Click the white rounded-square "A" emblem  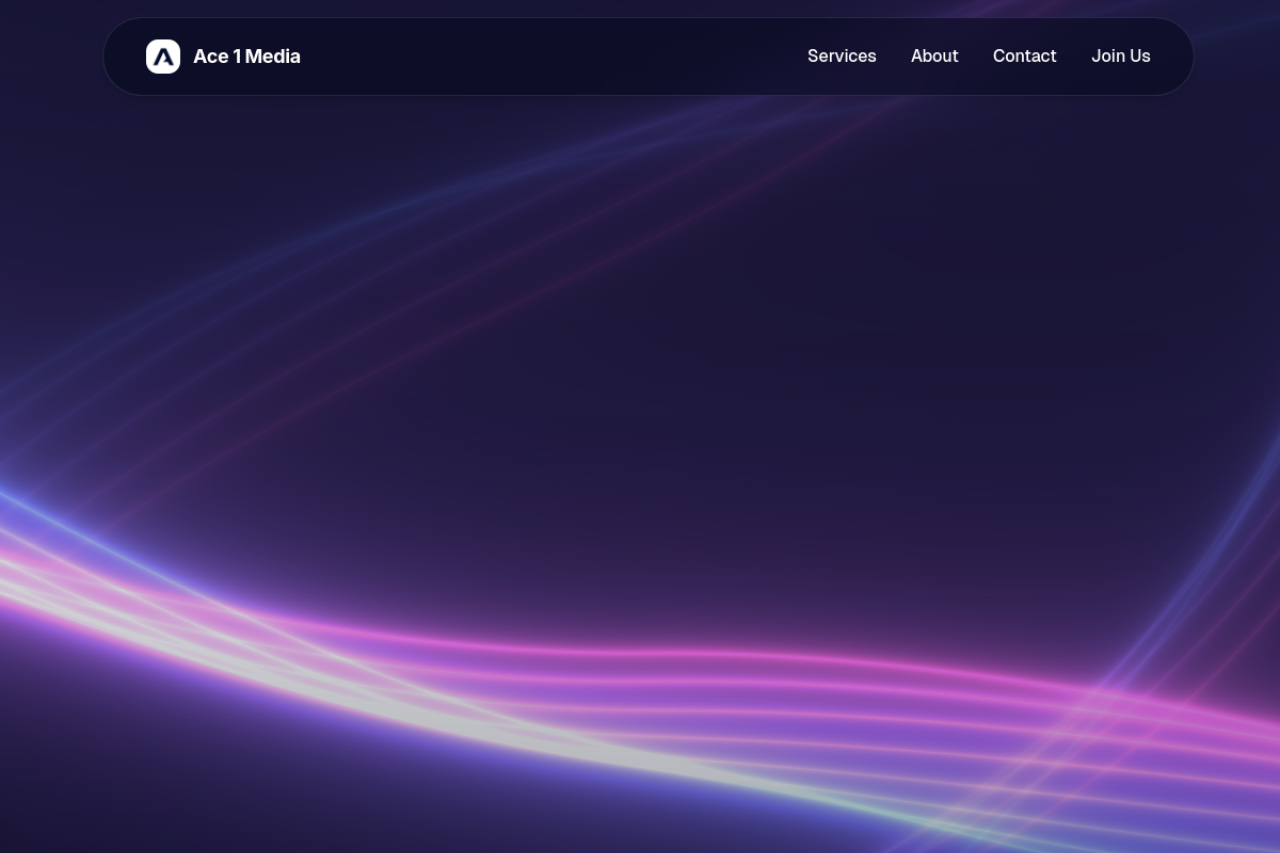click(x=163, y=57)
